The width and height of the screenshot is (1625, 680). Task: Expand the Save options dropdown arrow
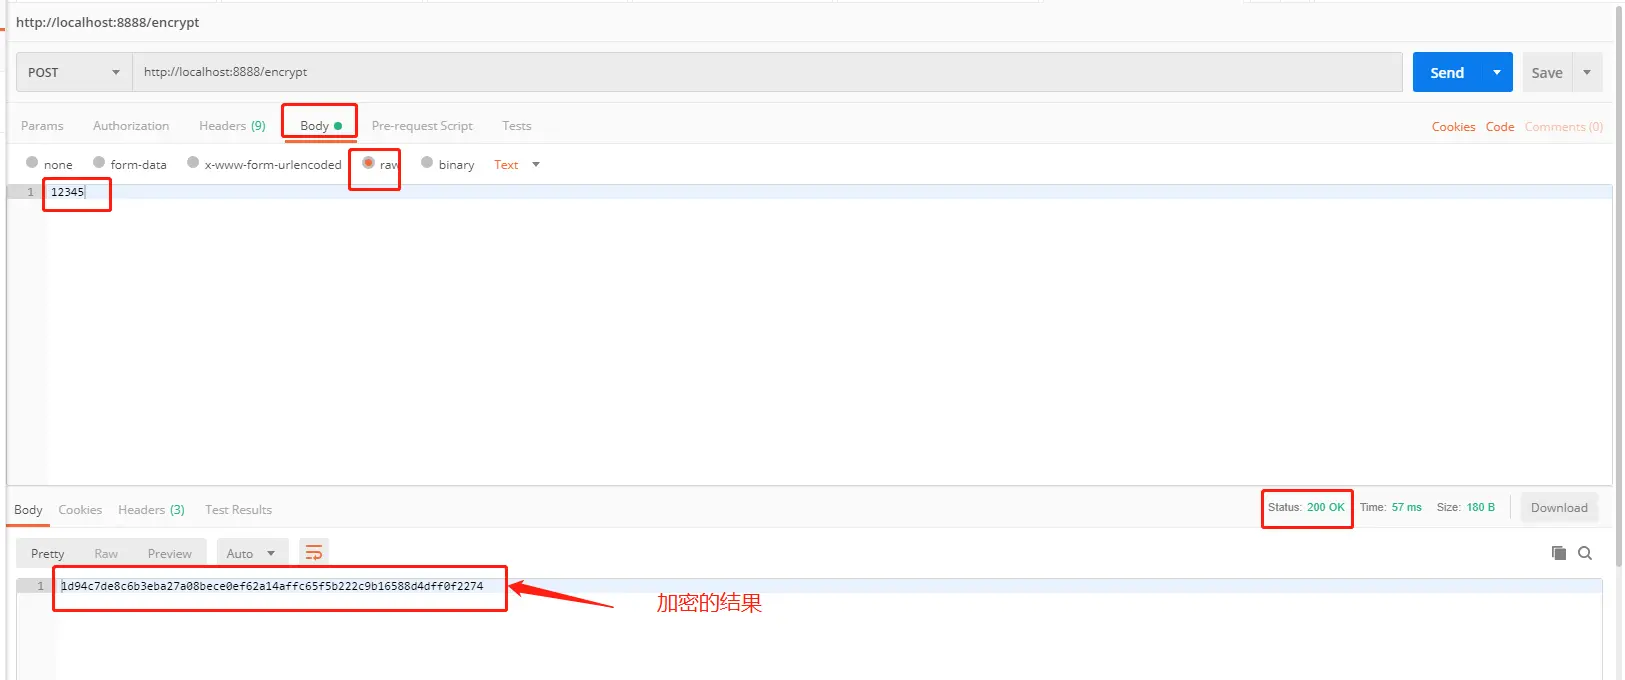click(x=1587, y=72)
